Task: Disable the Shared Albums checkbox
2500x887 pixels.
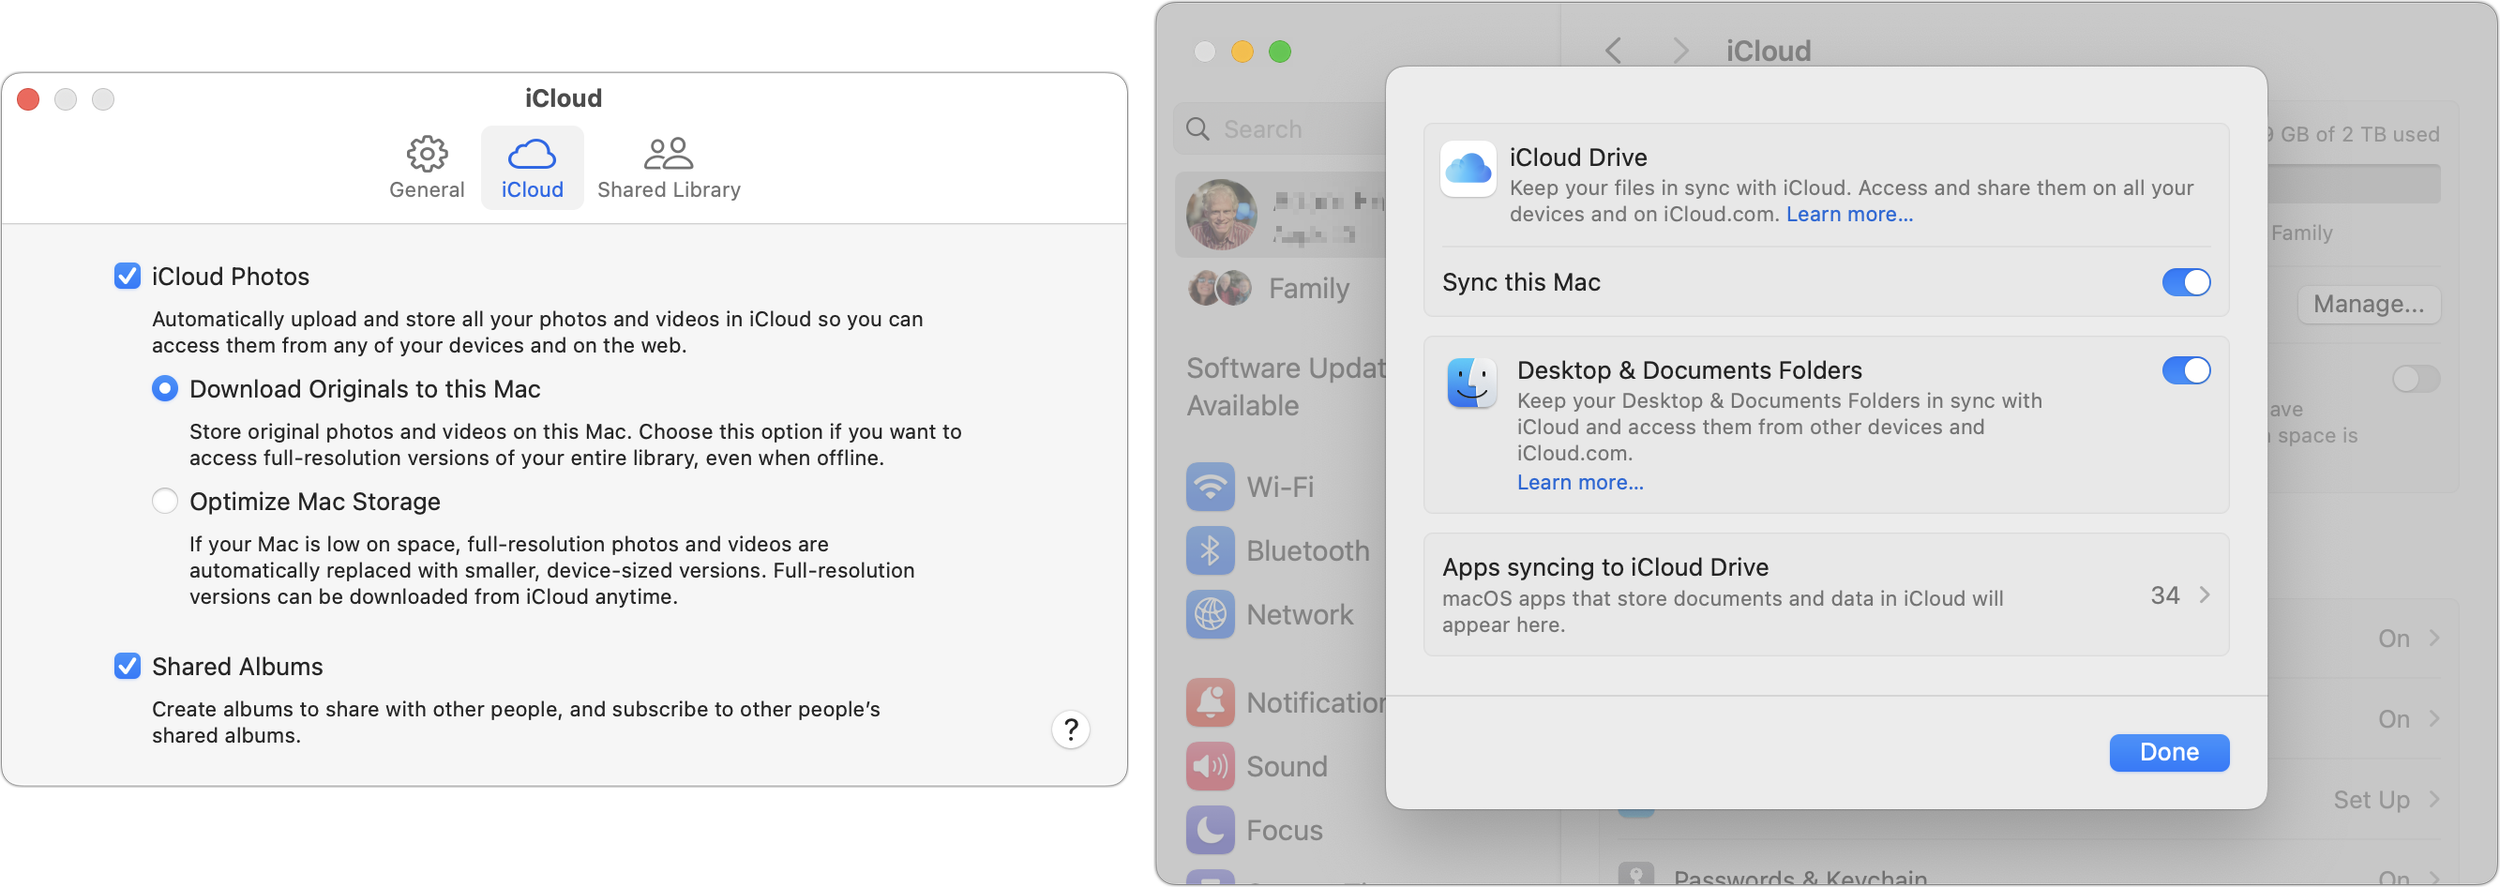Action: tap(127, 666)
